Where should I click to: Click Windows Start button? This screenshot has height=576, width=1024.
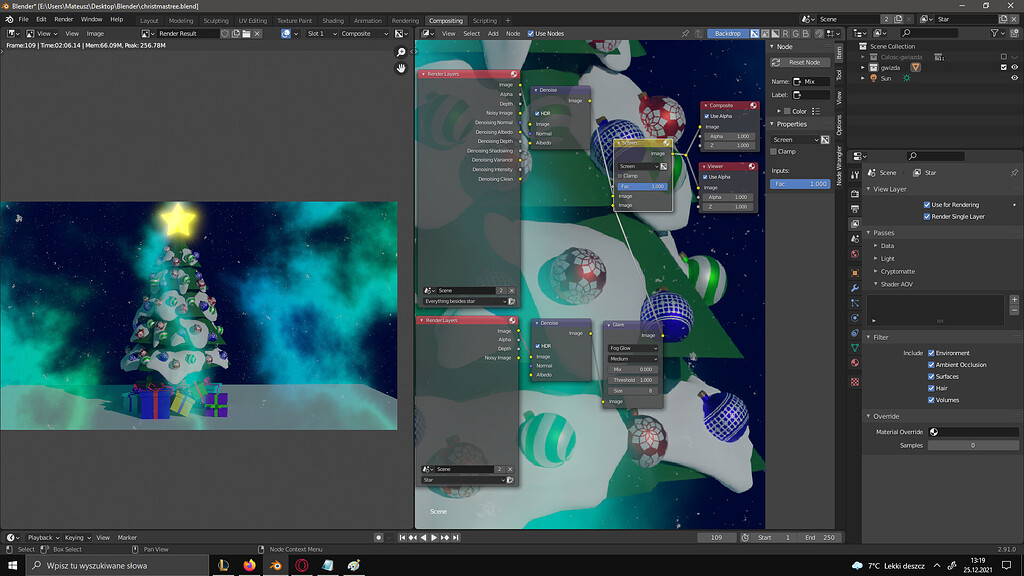tap(12, 566)
